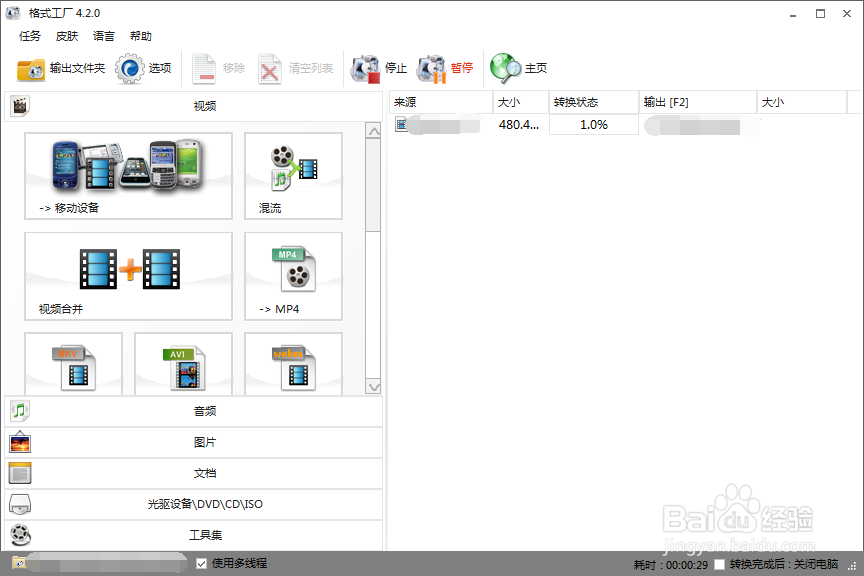
Task: Click the document icon beside 文档
Action: 20,473
